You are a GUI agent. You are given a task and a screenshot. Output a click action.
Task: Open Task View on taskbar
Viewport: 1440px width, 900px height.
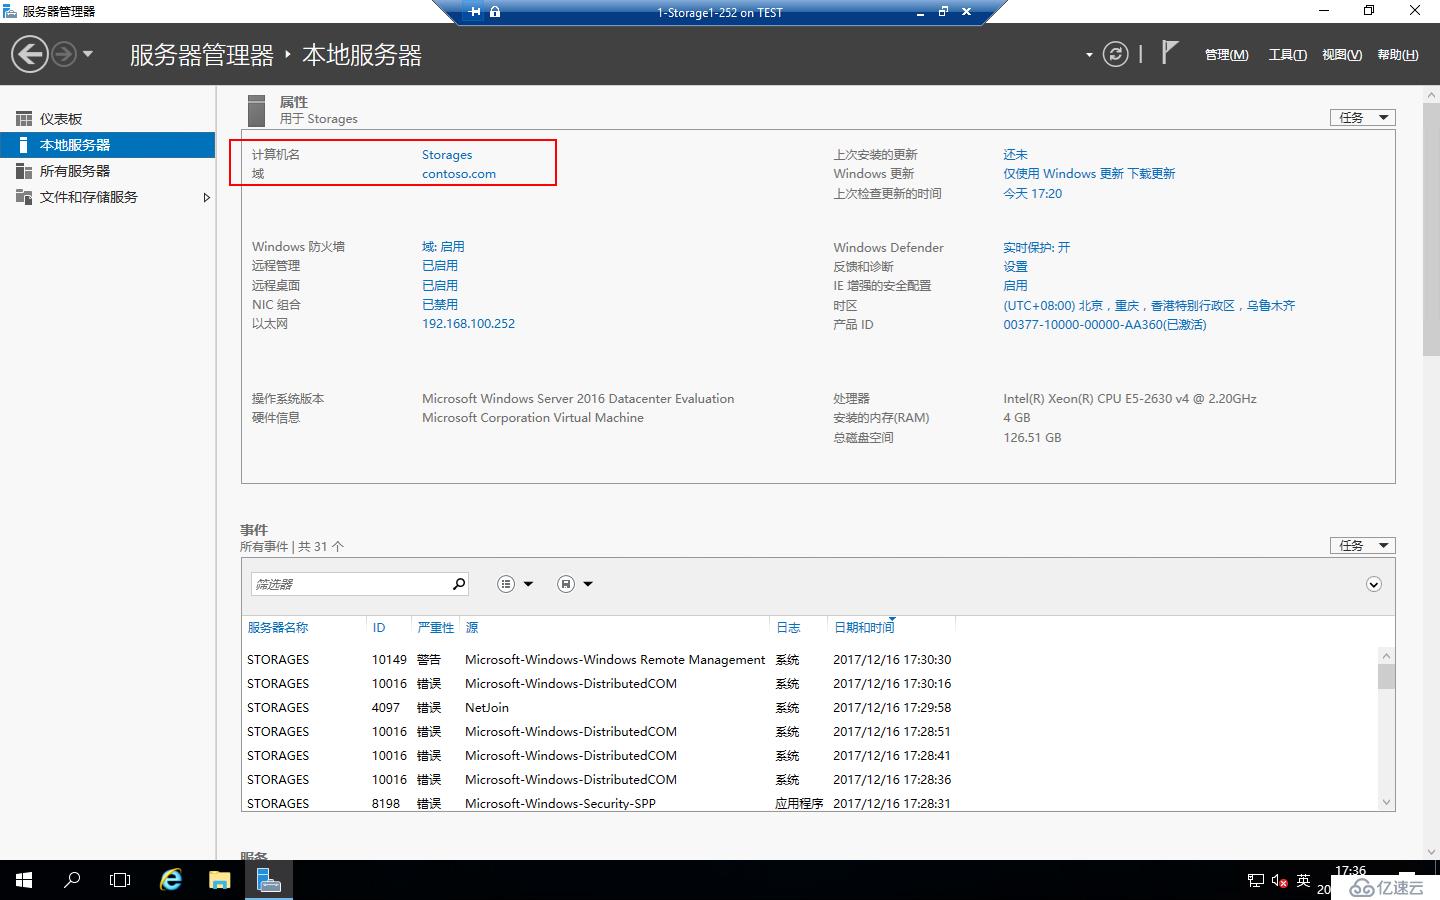pyautogui.click(x=120, y=880)
